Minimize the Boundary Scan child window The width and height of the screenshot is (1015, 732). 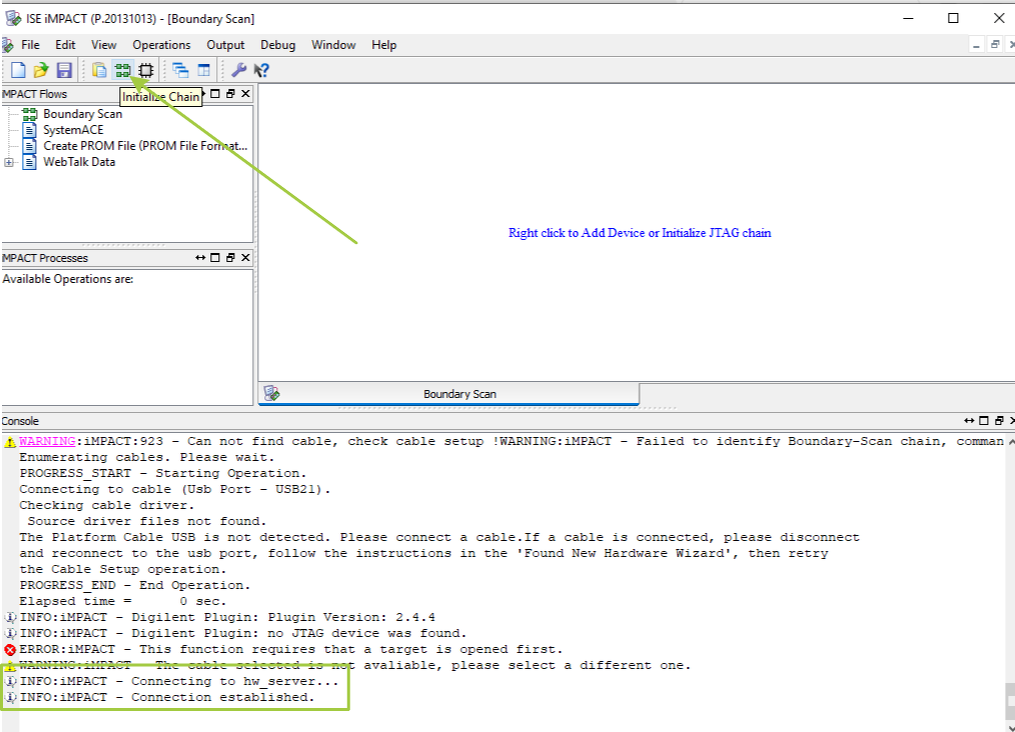click(976, 45)
